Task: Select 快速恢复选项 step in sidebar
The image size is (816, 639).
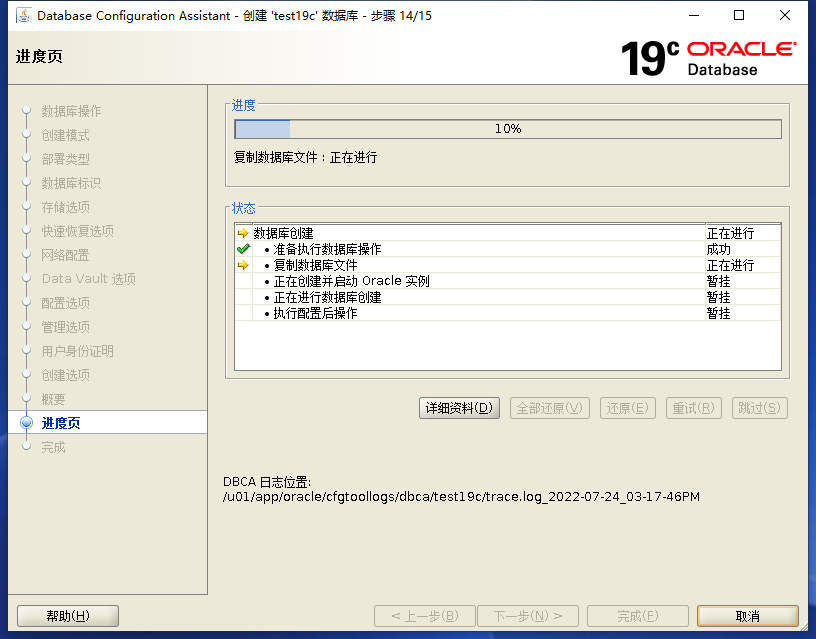Action: tap(78, 231)
